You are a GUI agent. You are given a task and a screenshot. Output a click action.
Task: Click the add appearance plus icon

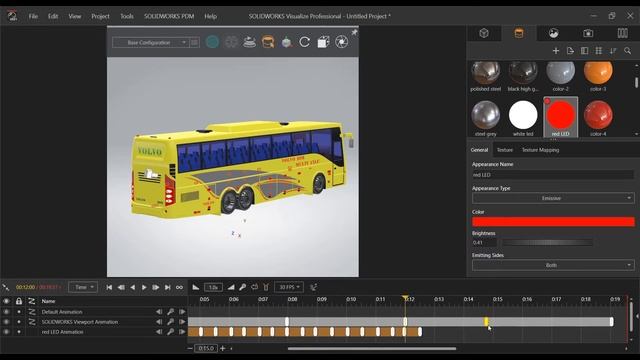[556, 51]
